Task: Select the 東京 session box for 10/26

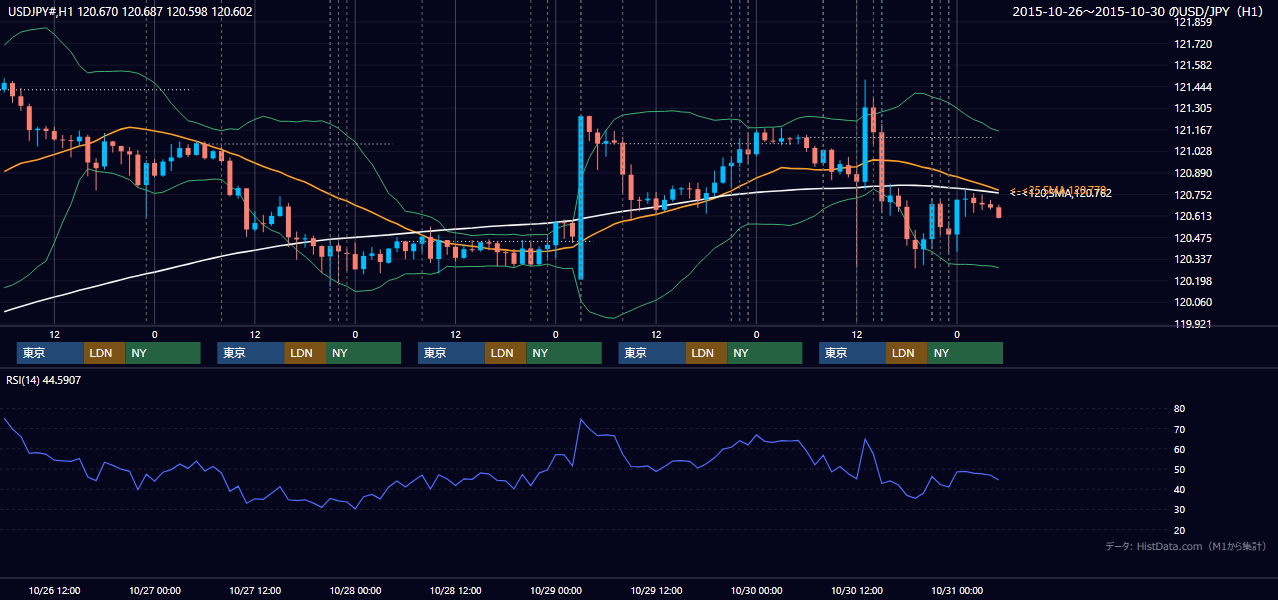Action: [x=51, y=353]
